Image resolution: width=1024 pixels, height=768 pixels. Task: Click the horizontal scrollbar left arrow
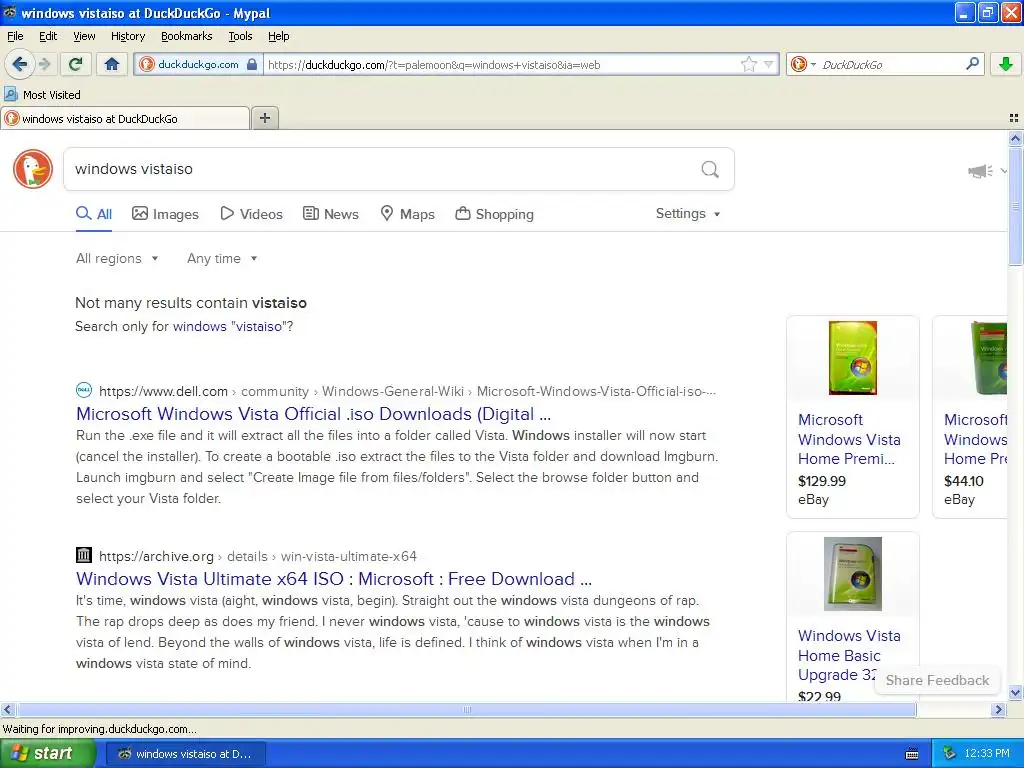[x=7, y=709]
